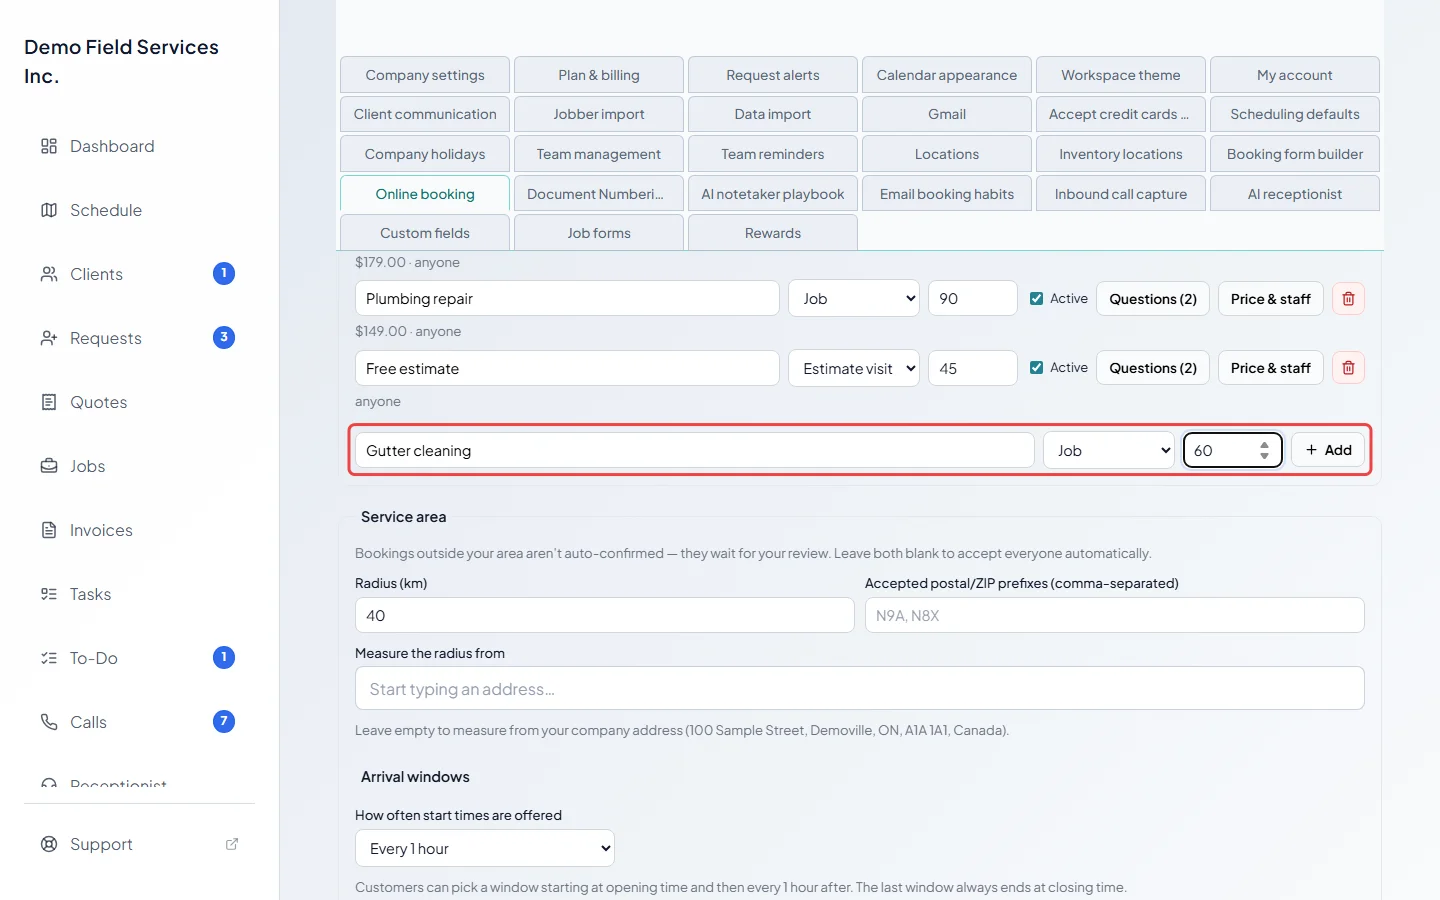Image resolution: width=1440 pixels, height=900 pixels.
Task: Open Questions (2) for Plumbing repair
Action: click(1153, 299)
